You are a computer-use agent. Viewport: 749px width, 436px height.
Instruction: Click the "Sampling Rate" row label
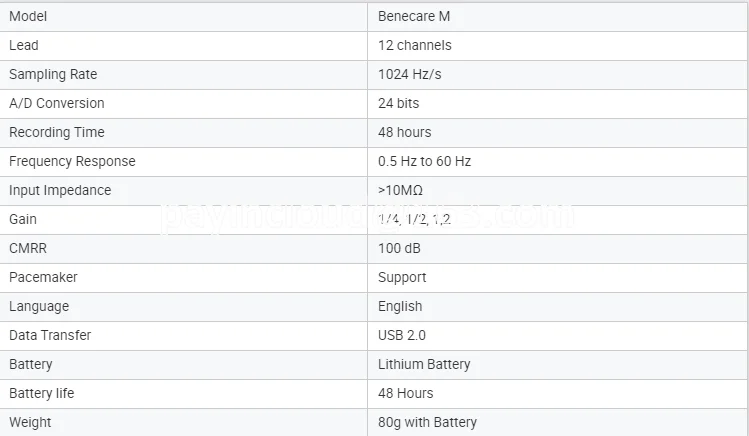pos(53,74)
